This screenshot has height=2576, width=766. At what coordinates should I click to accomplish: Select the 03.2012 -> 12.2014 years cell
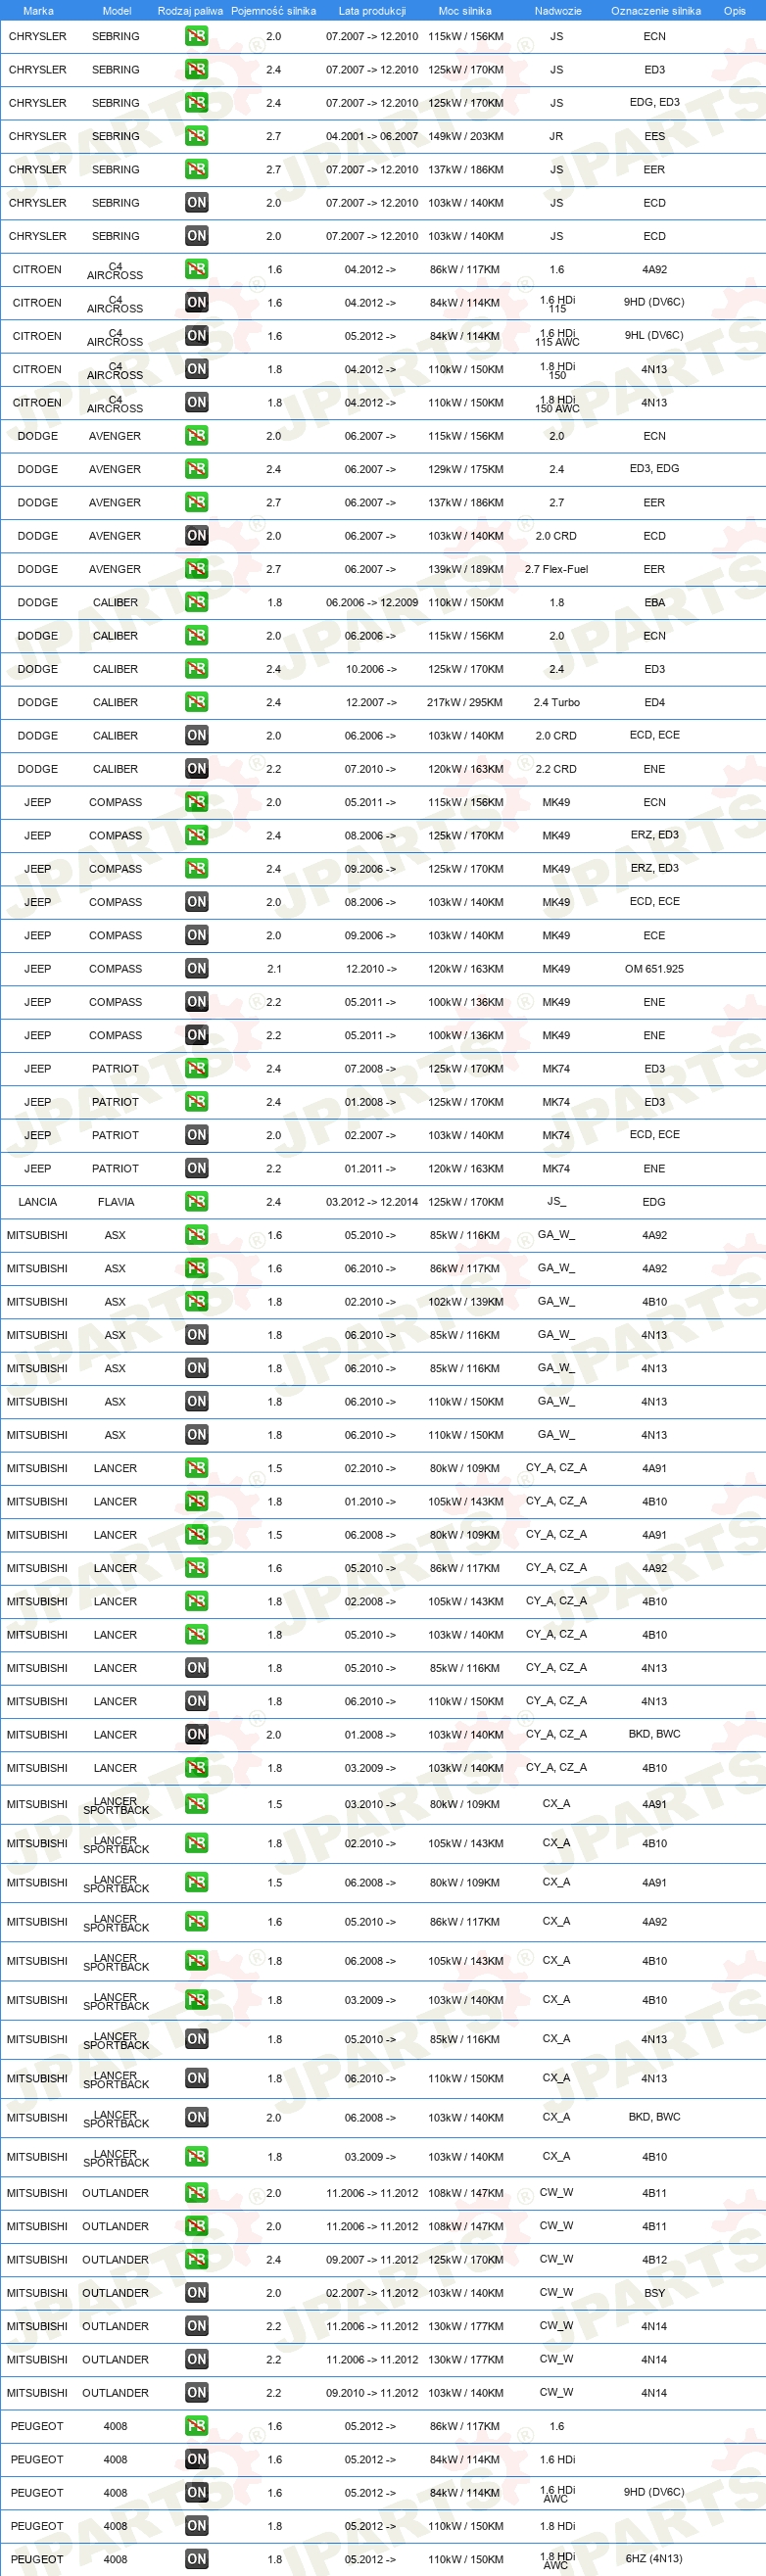coord(372,1202)
